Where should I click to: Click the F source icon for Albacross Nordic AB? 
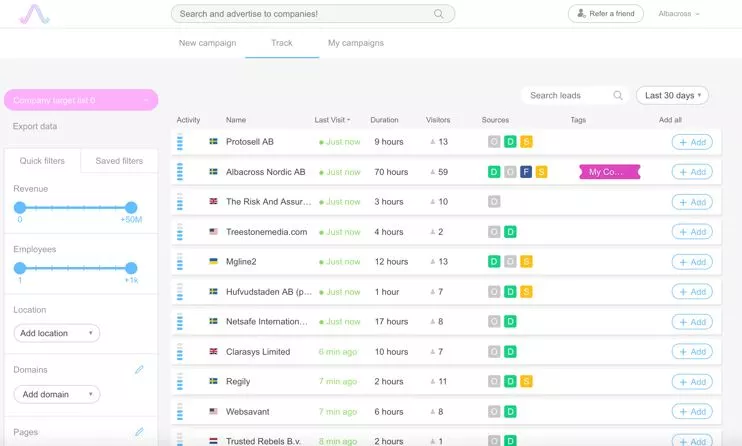click(x=526, y=172)
